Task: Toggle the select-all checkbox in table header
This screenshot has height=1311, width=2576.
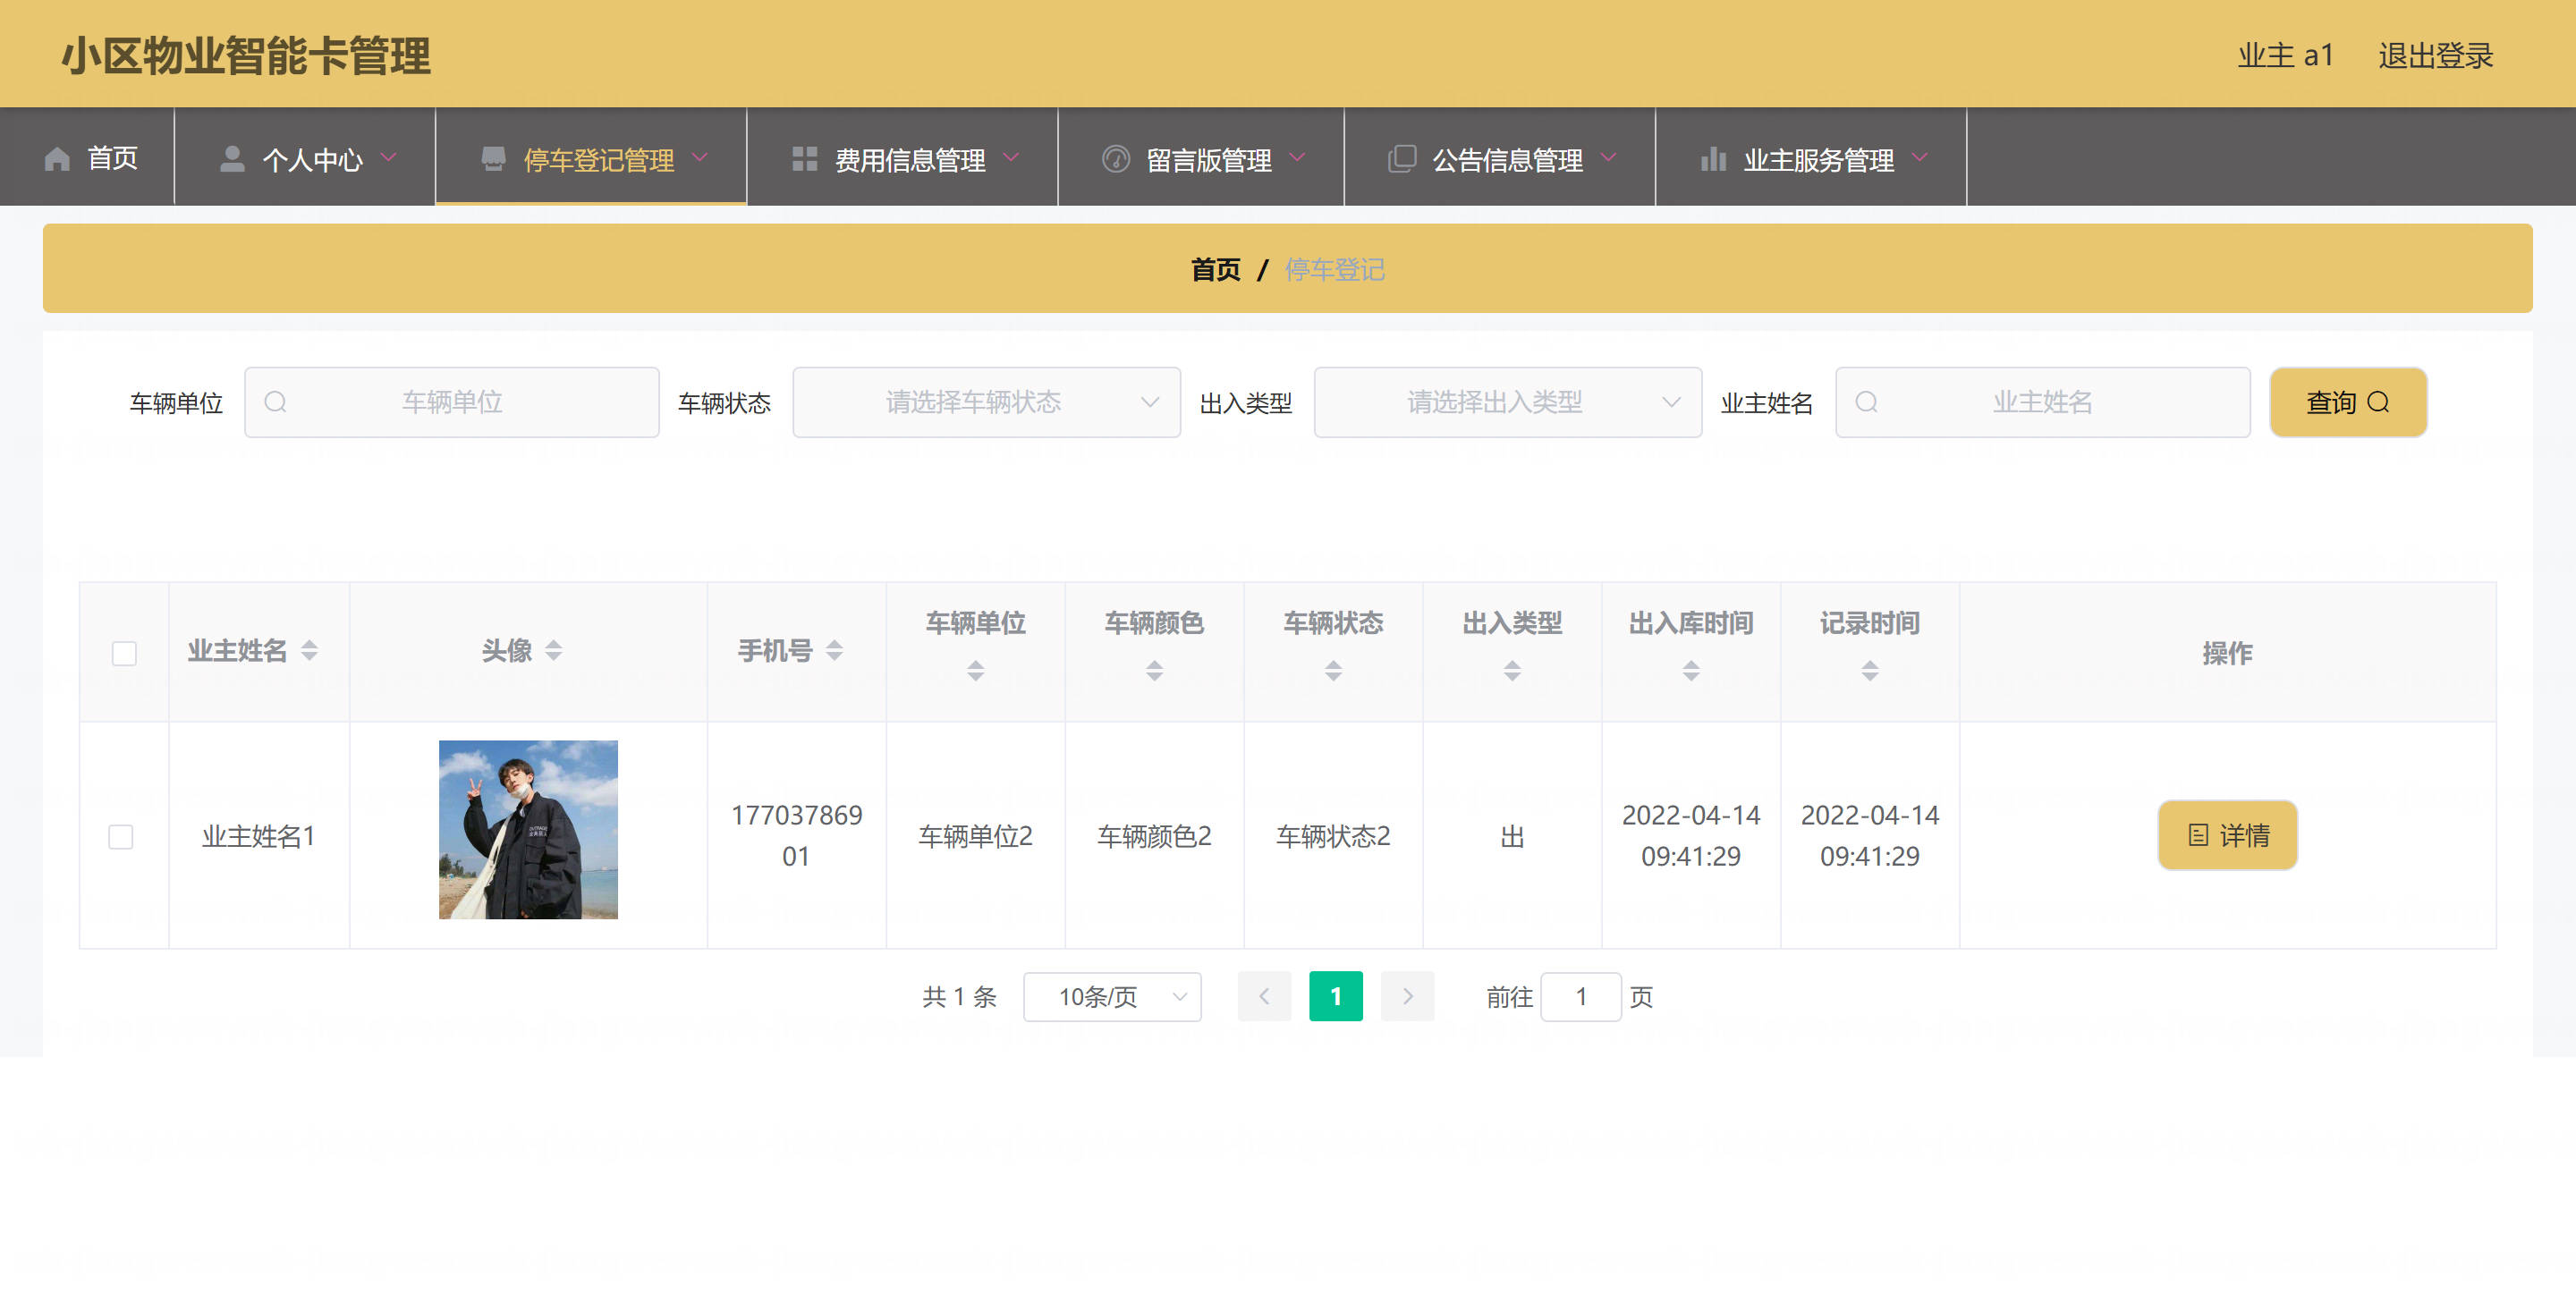Action: pos(124,654)
